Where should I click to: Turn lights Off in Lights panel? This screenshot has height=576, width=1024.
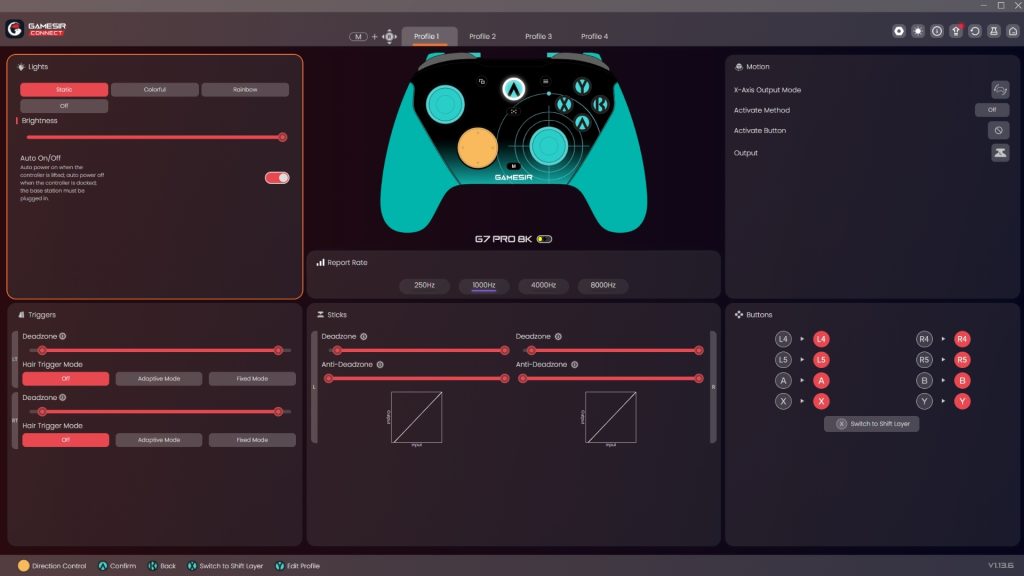[64, 106]
